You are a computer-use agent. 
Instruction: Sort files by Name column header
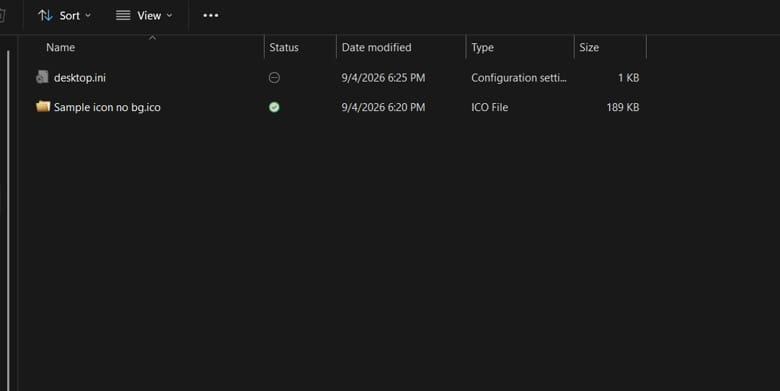[x=60, y=47]
